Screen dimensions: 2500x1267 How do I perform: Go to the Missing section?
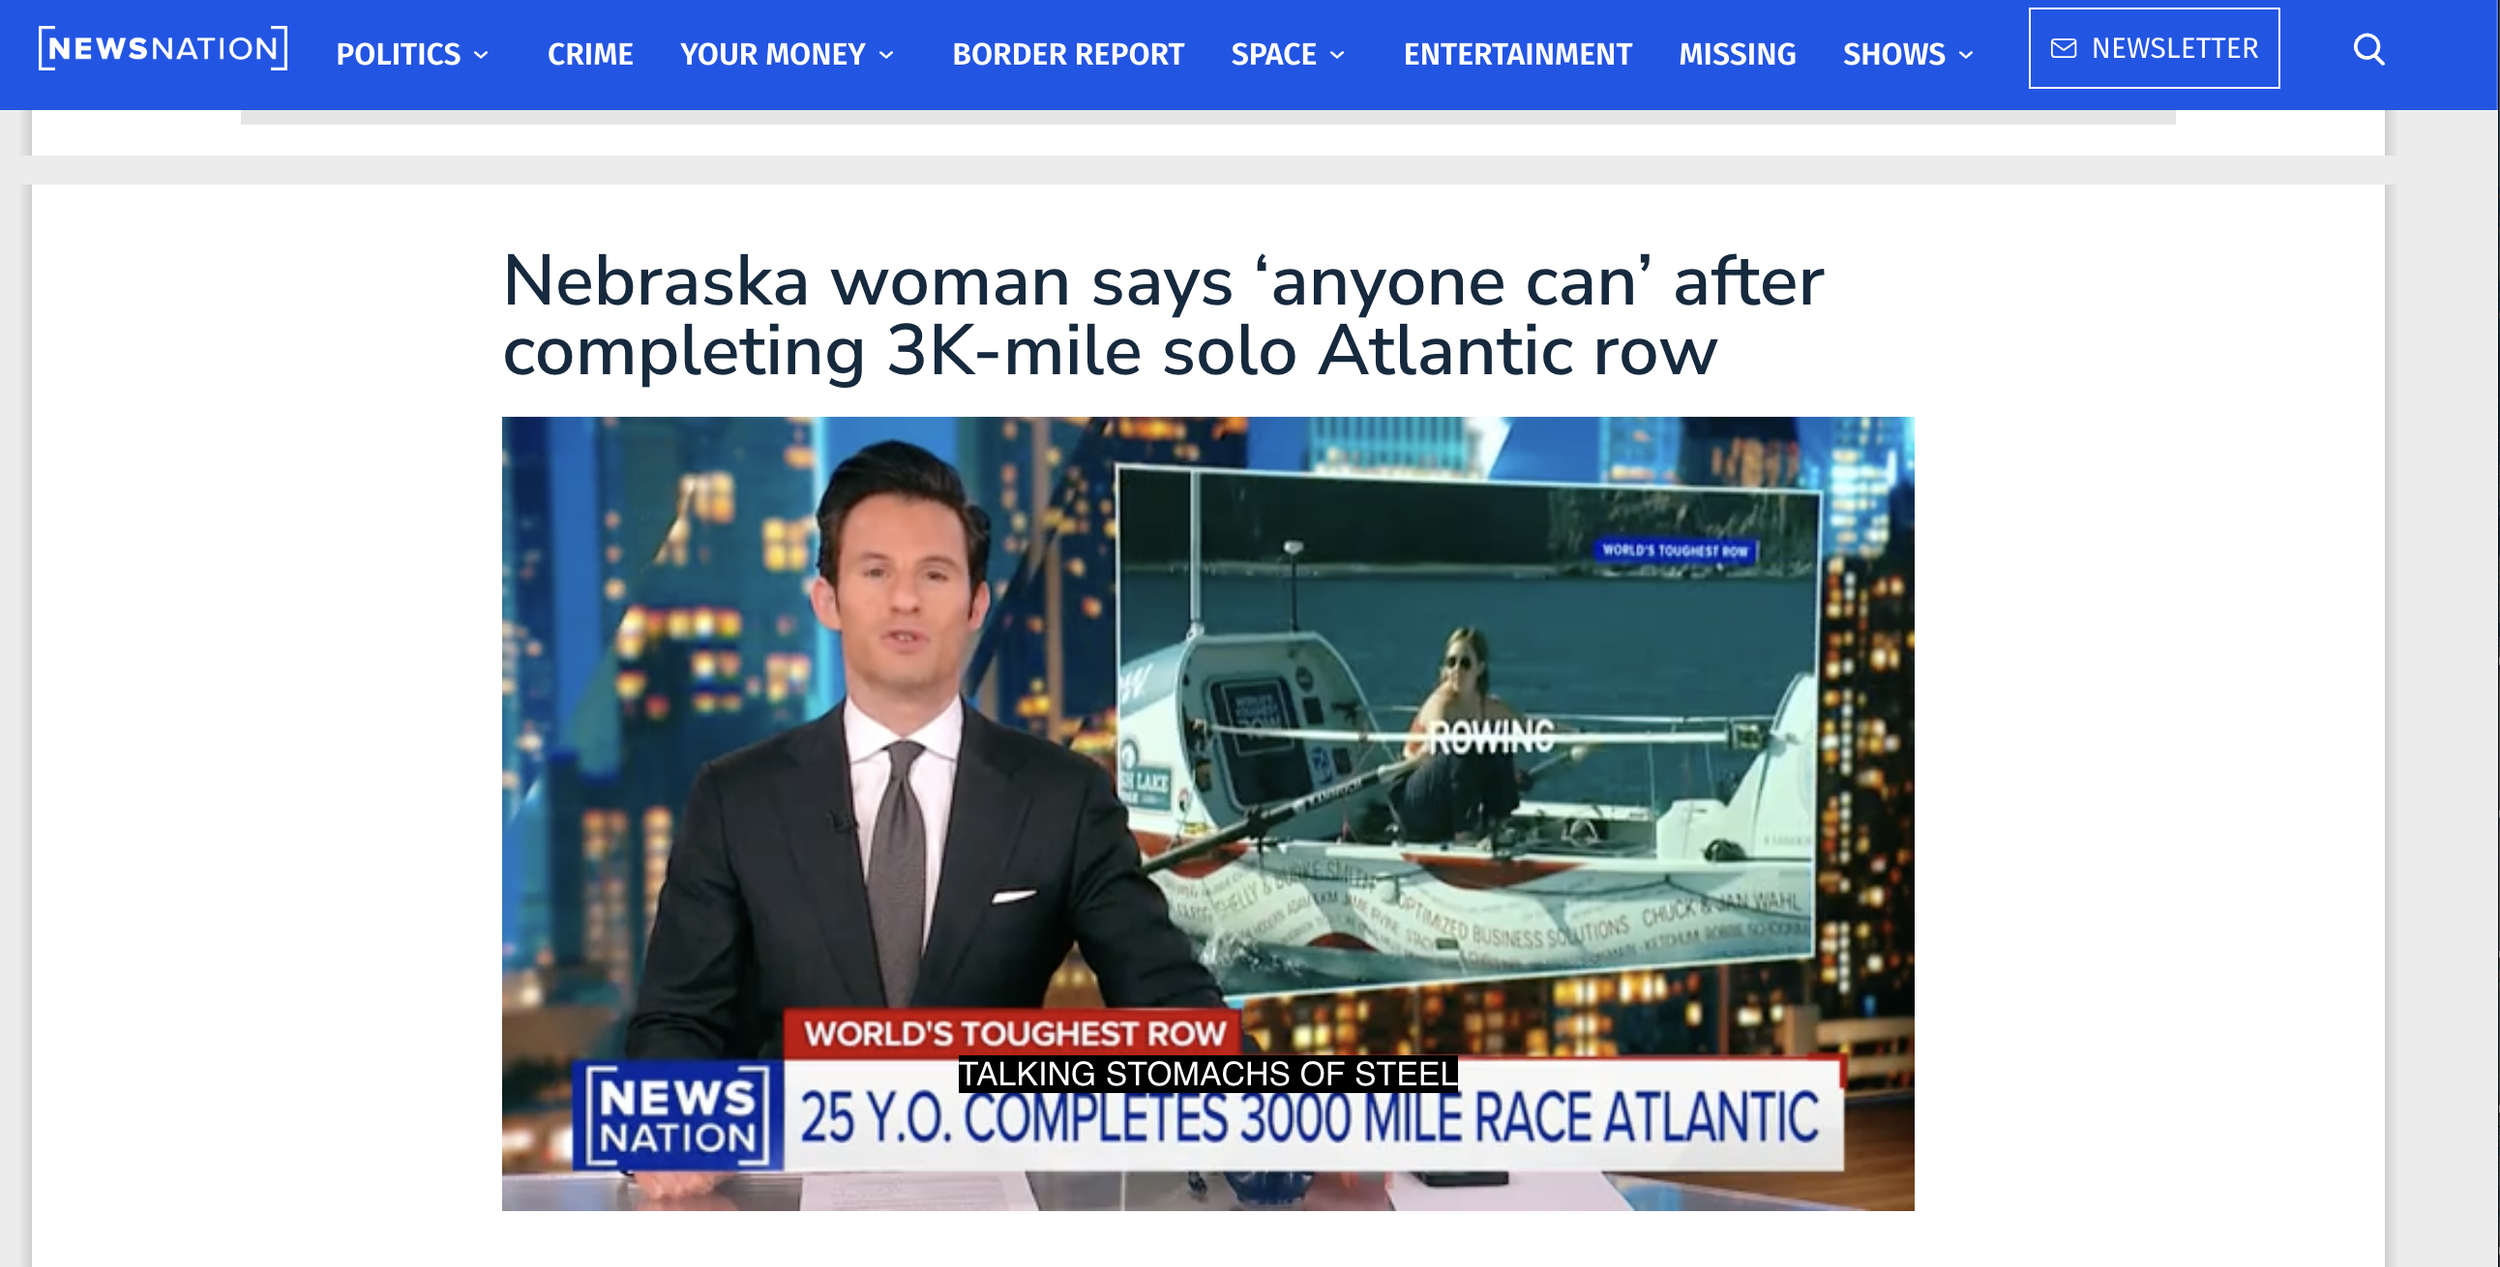[x=1737, y=54]
